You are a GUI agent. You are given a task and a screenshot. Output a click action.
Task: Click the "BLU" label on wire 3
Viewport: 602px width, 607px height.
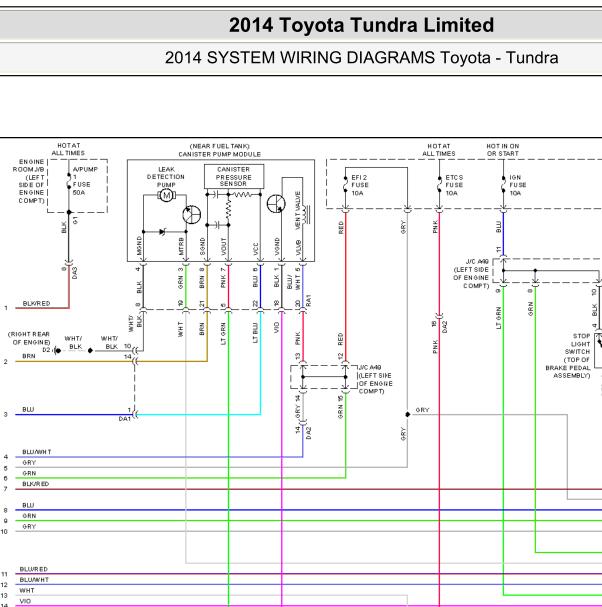28,410
